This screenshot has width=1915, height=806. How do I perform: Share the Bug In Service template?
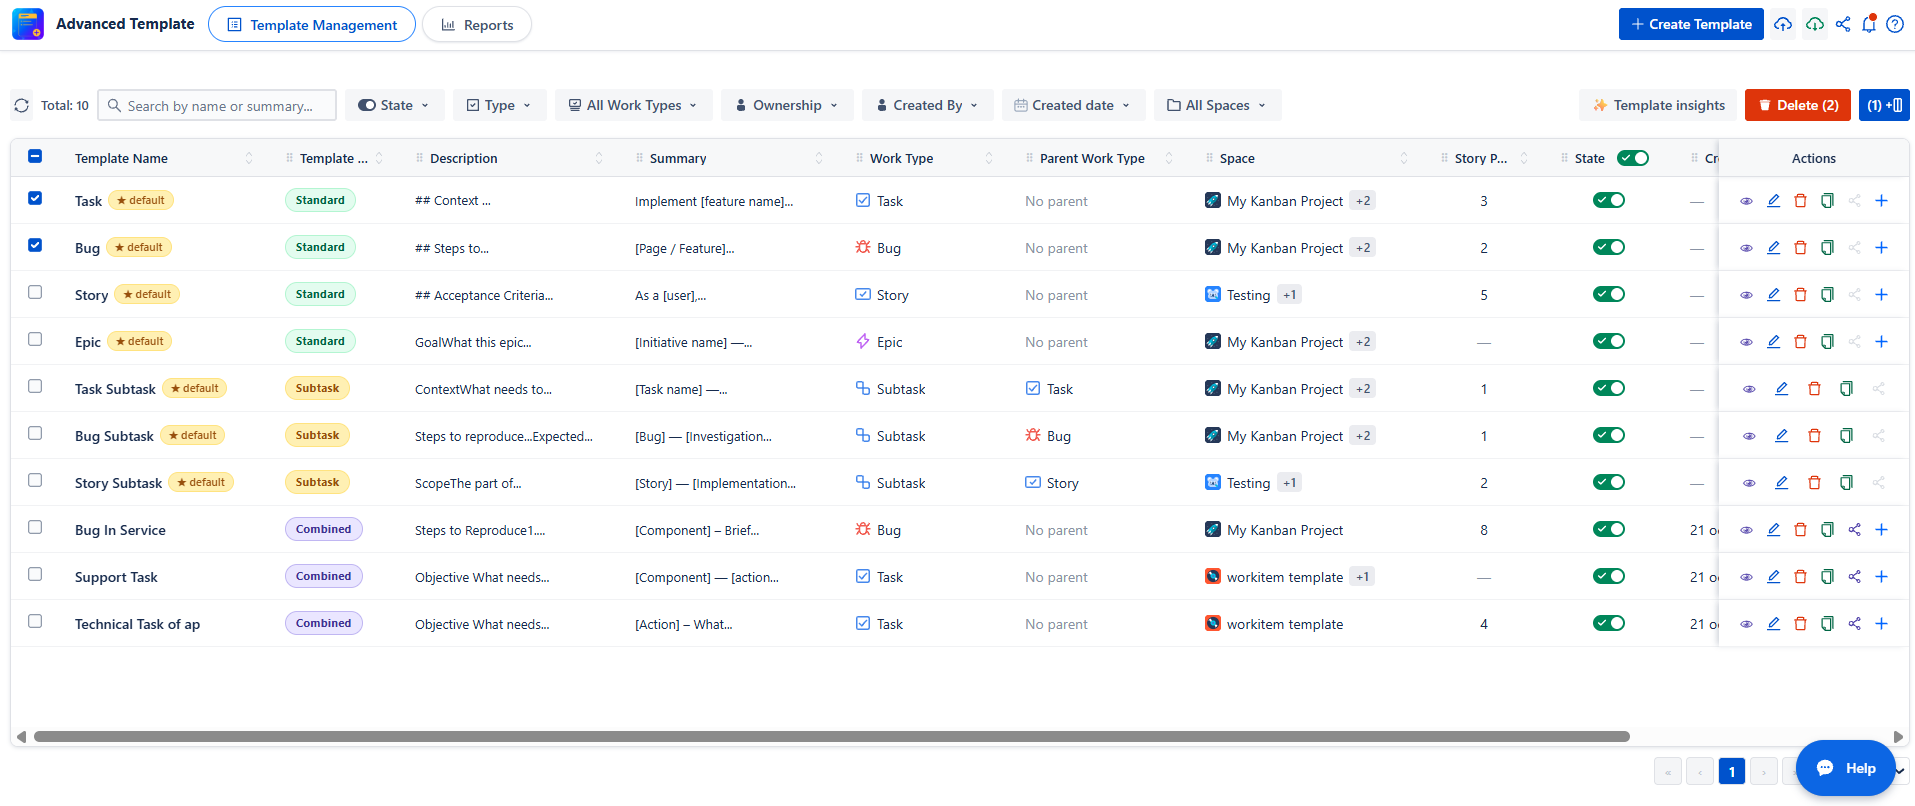(1854, 530)
